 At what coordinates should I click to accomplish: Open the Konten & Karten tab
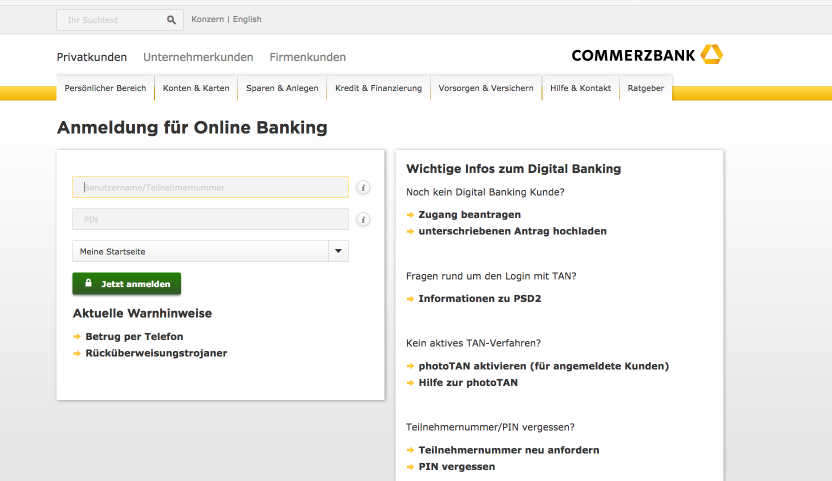click(x=196, y=88)
